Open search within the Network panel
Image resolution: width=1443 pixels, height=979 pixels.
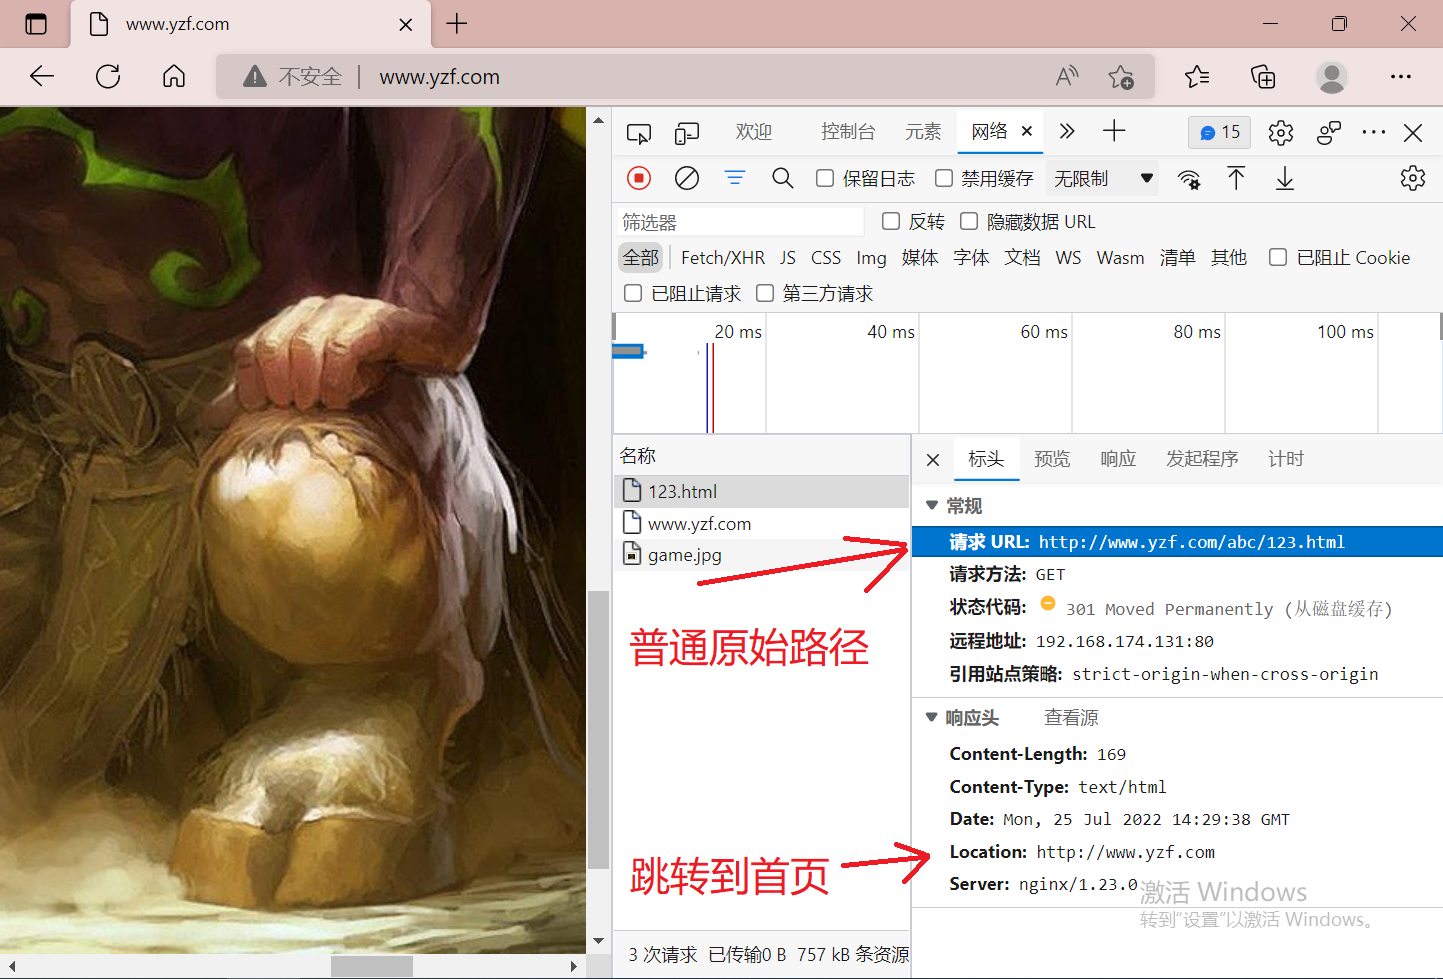click(x=782, y=178)
